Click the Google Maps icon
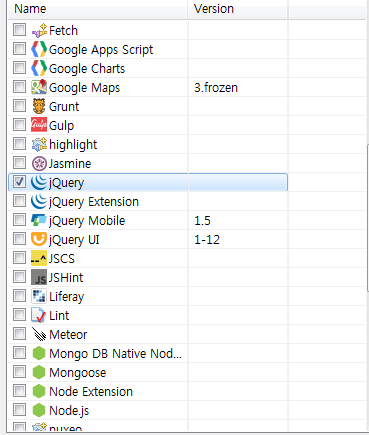The height and width of the screenshot is (435, 369). pos(39,87)
